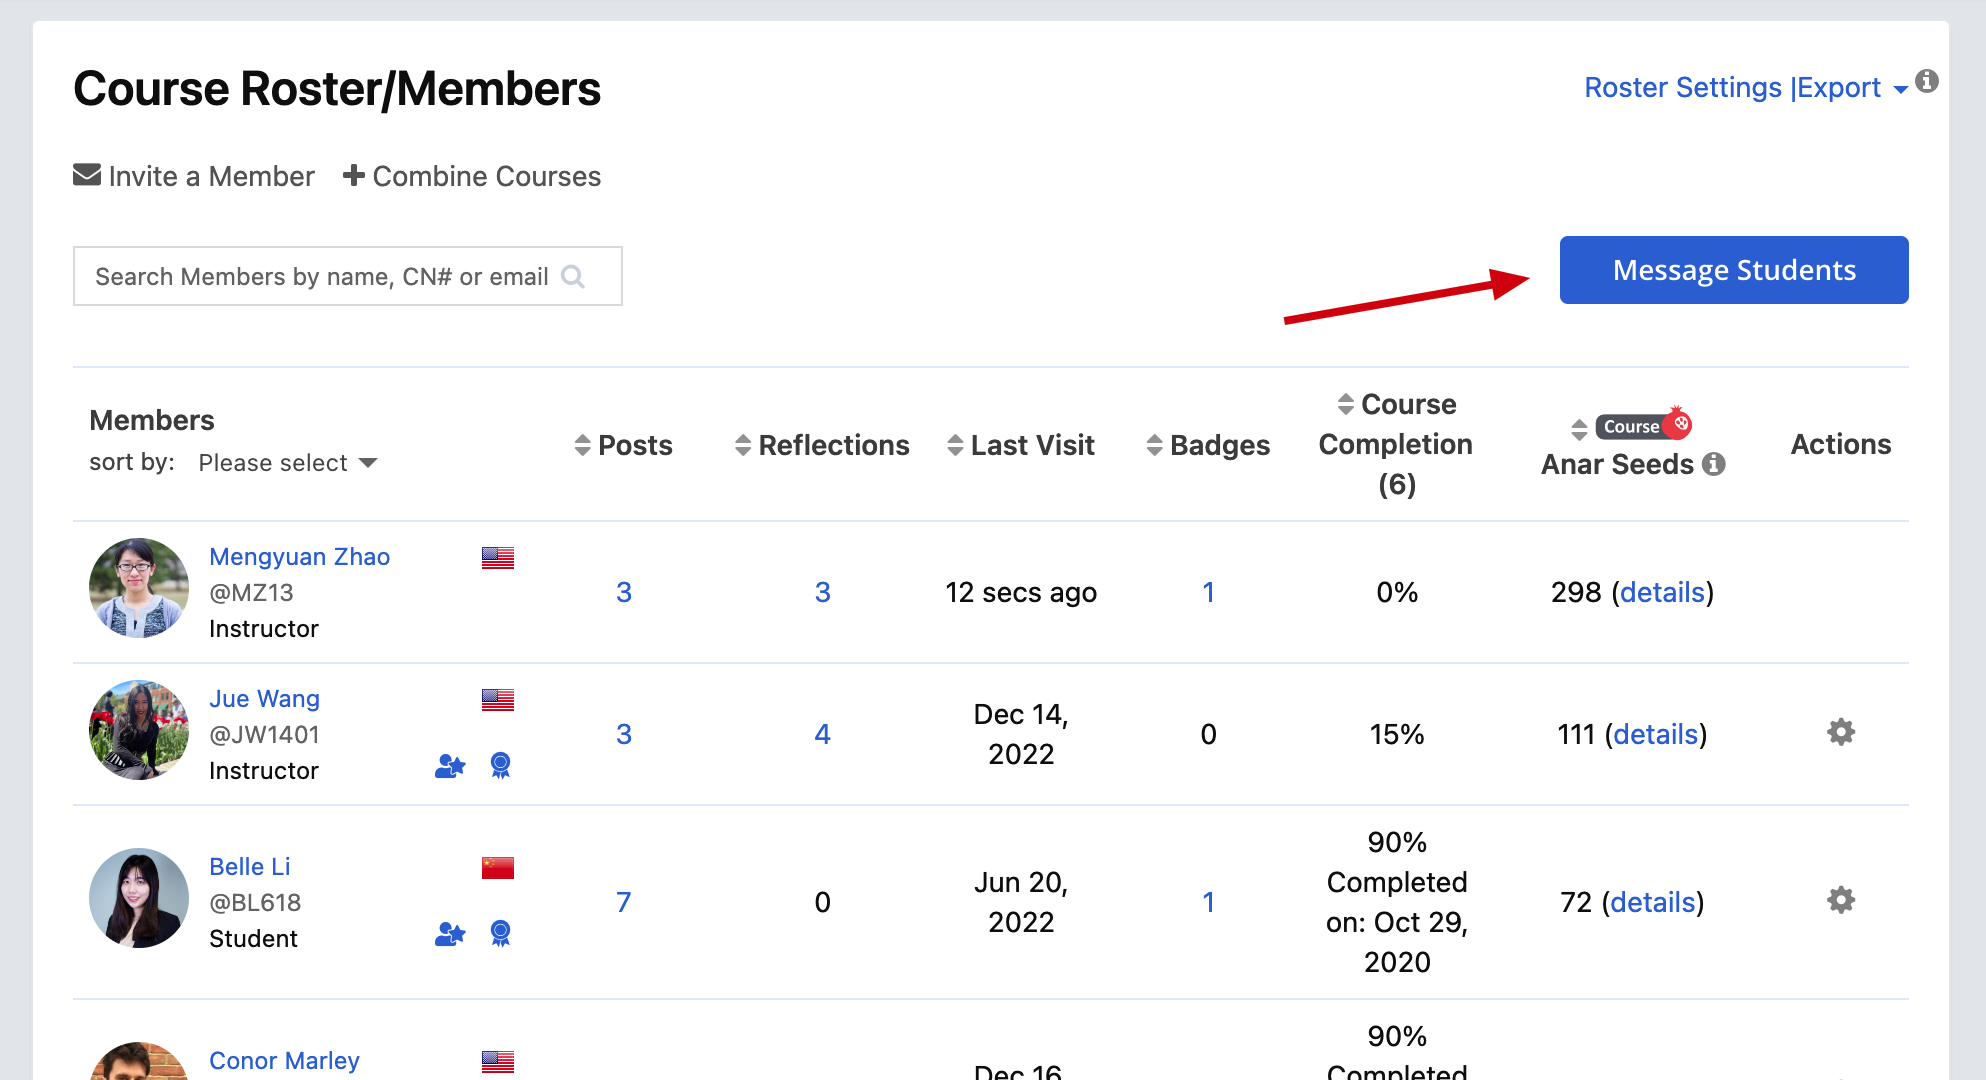Click the 'Course Roster/Members' heading
1986x1080 pixels.
click(337, 89)
